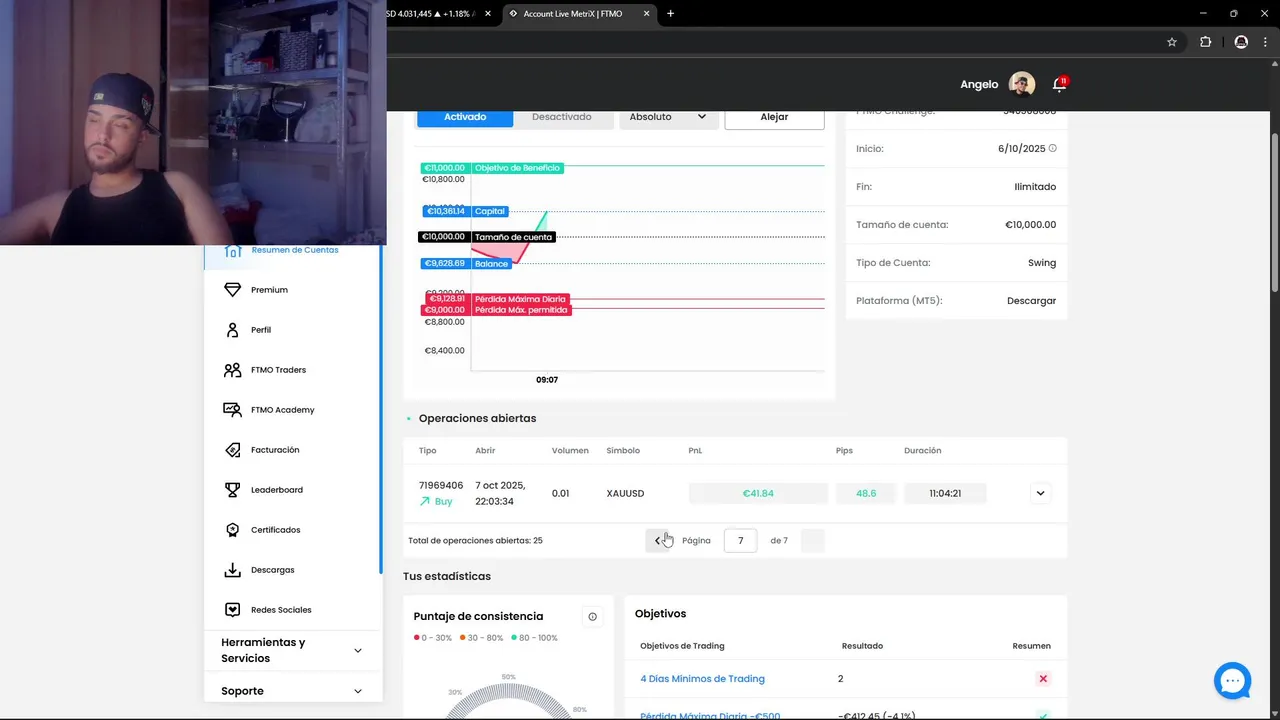Open Certificados badge icon
The width and height of the screenshot is (1280, 720).
click(232, 530)
